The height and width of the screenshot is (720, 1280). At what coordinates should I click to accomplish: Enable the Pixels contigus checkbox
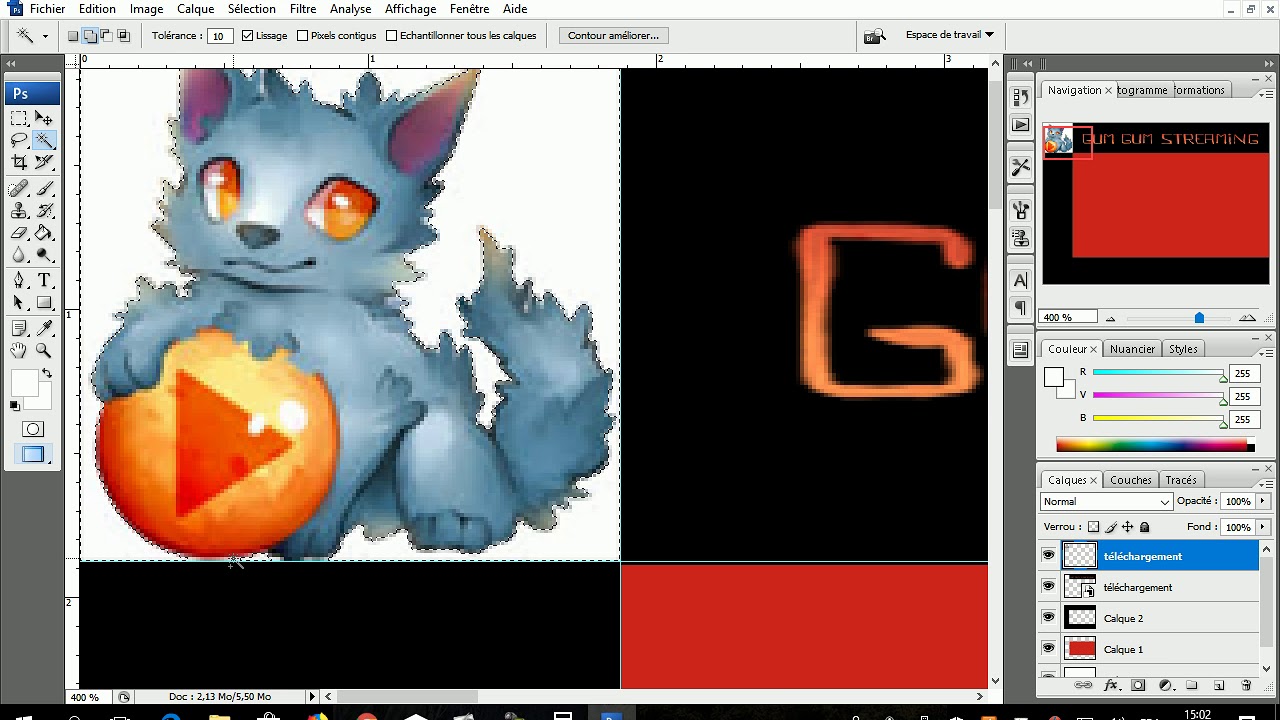point(302,35)
